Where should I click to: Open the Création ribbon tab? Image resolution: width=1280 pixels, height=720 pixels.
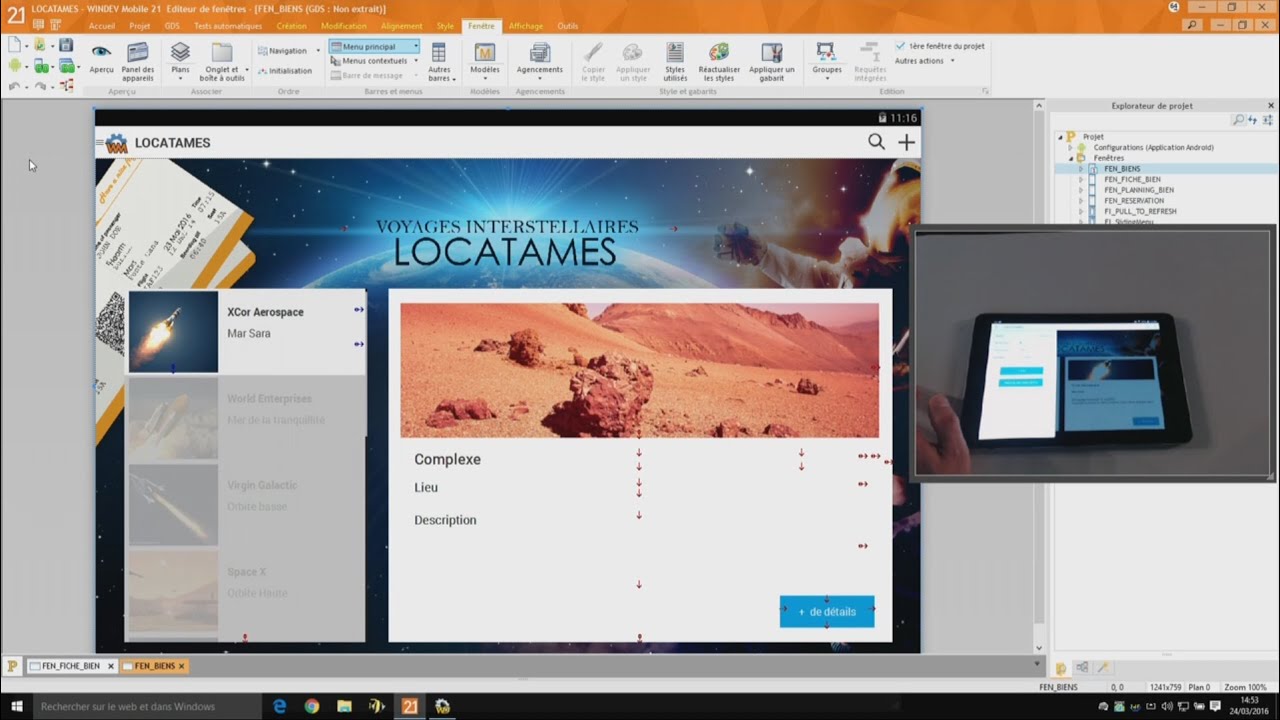coord(291,26)
